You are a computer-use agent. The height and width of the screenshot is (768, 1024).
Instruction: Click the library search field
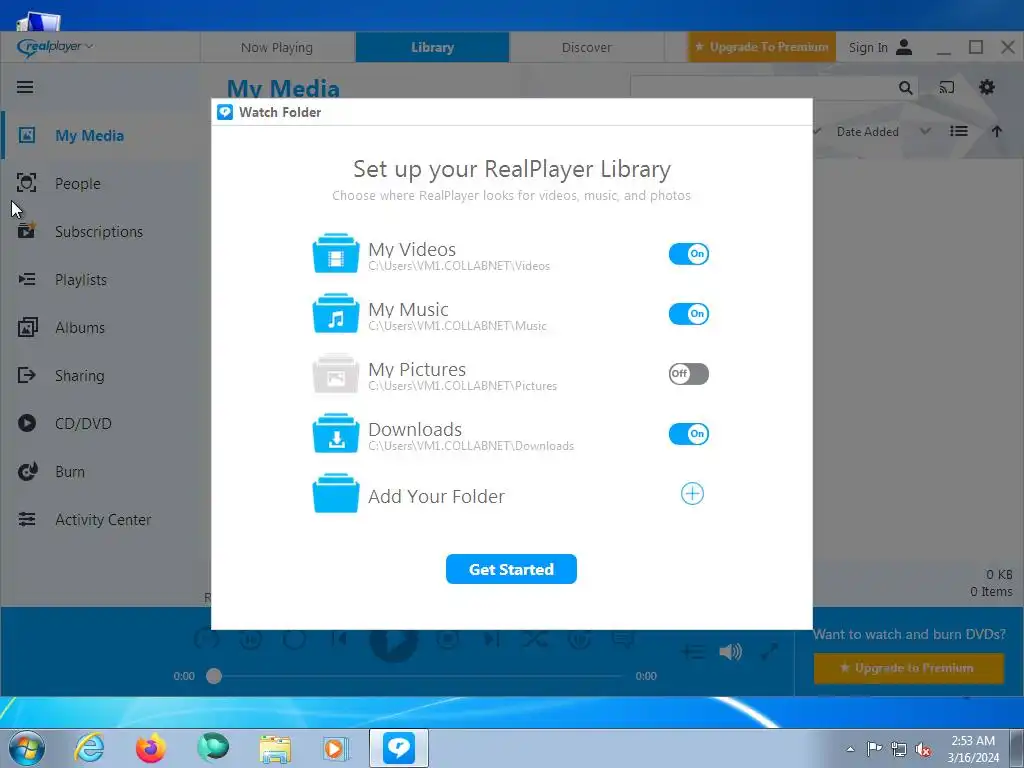(x=764, y=88)
